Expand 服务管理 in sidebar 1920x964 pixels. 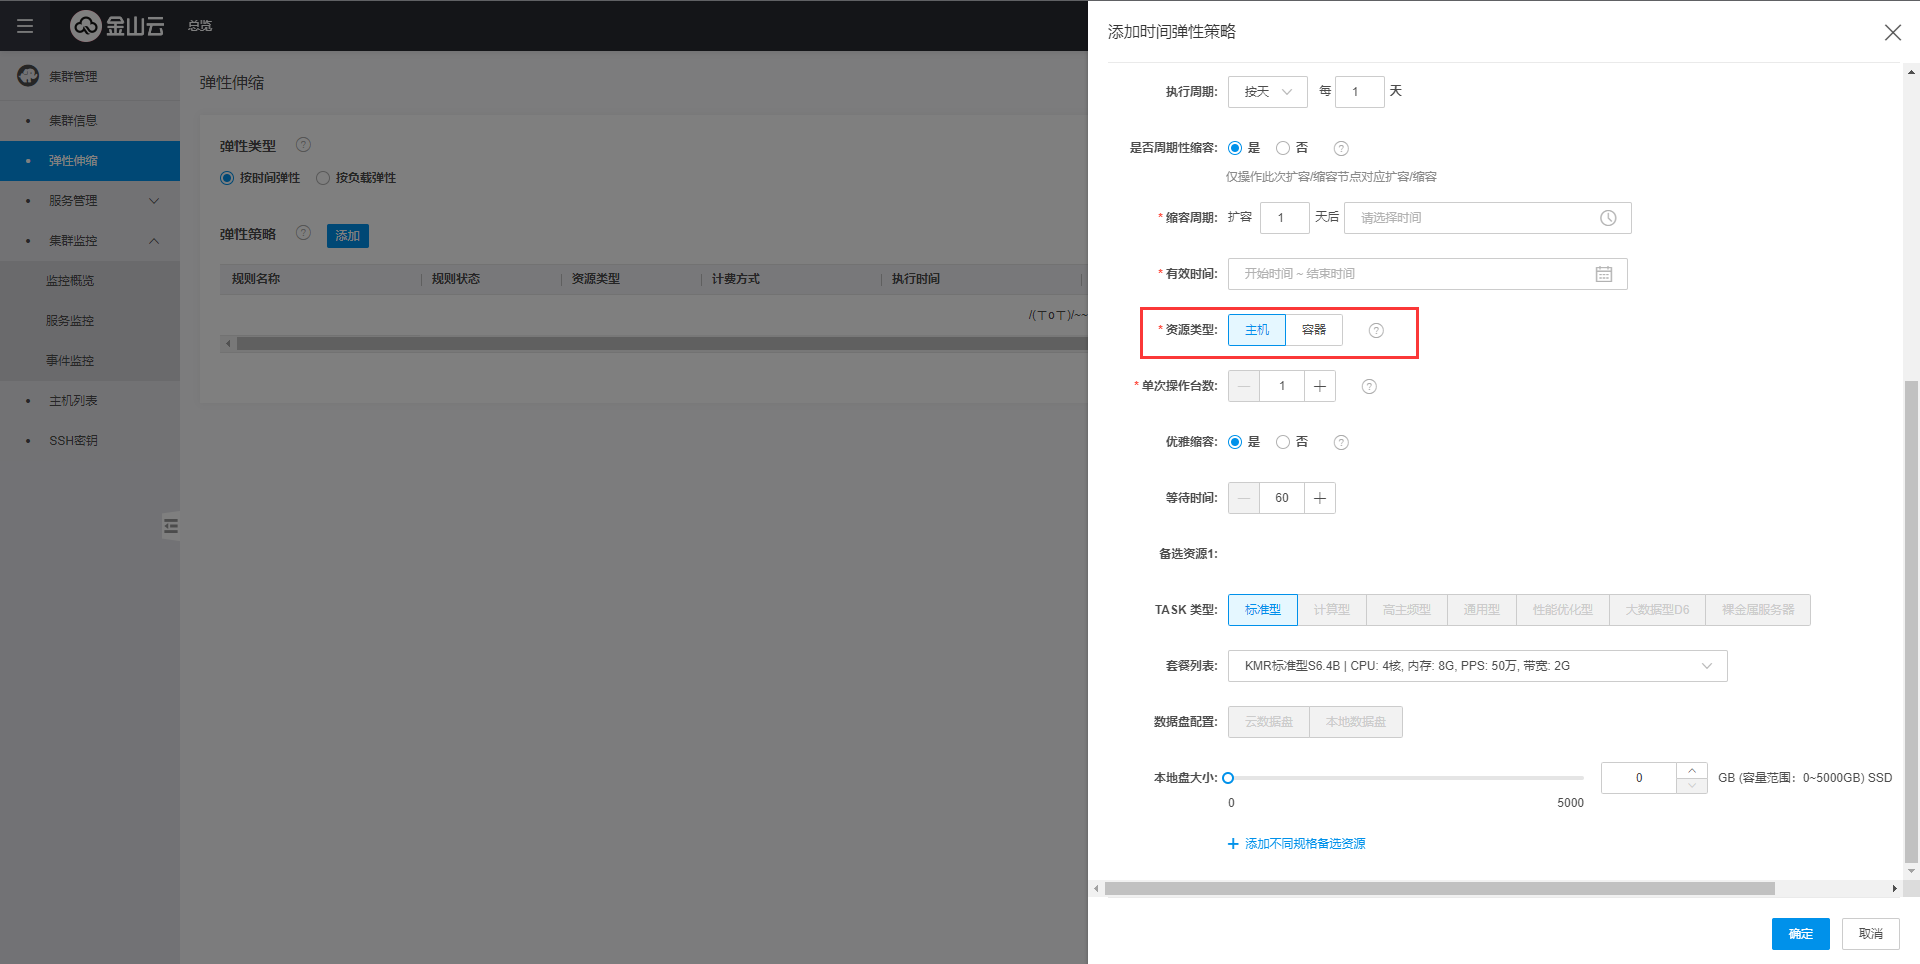pos(90,201)
